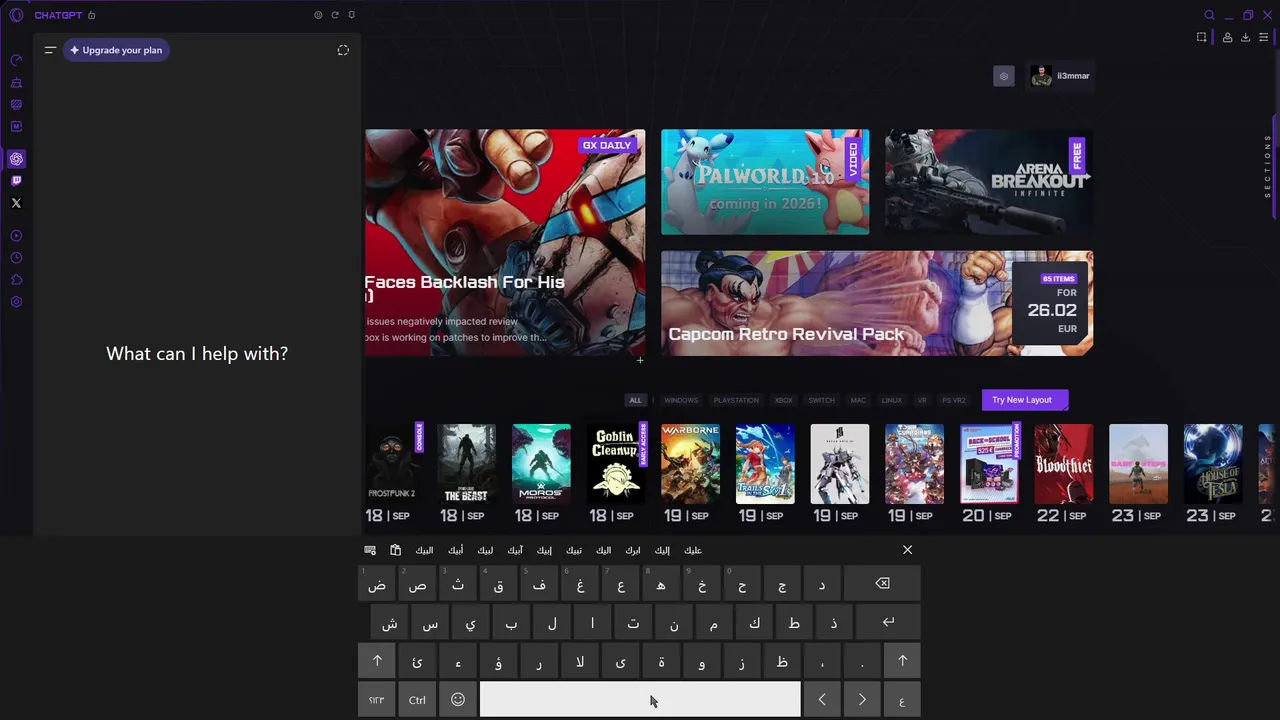1280x720 pixels.
Task: Reload the ChatGPT sidebar panel
Action: (x=335, y=15)
